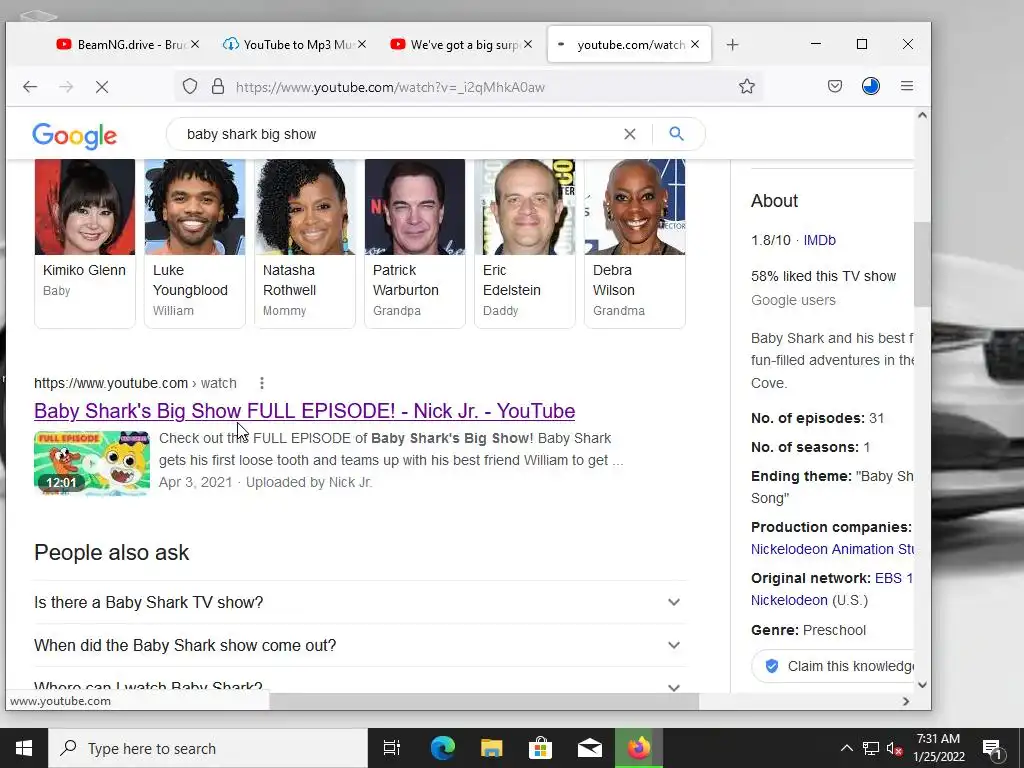The height and width of the screenshot is (768, 1024).
Task: Clear the Google search box
Action: 630,134
